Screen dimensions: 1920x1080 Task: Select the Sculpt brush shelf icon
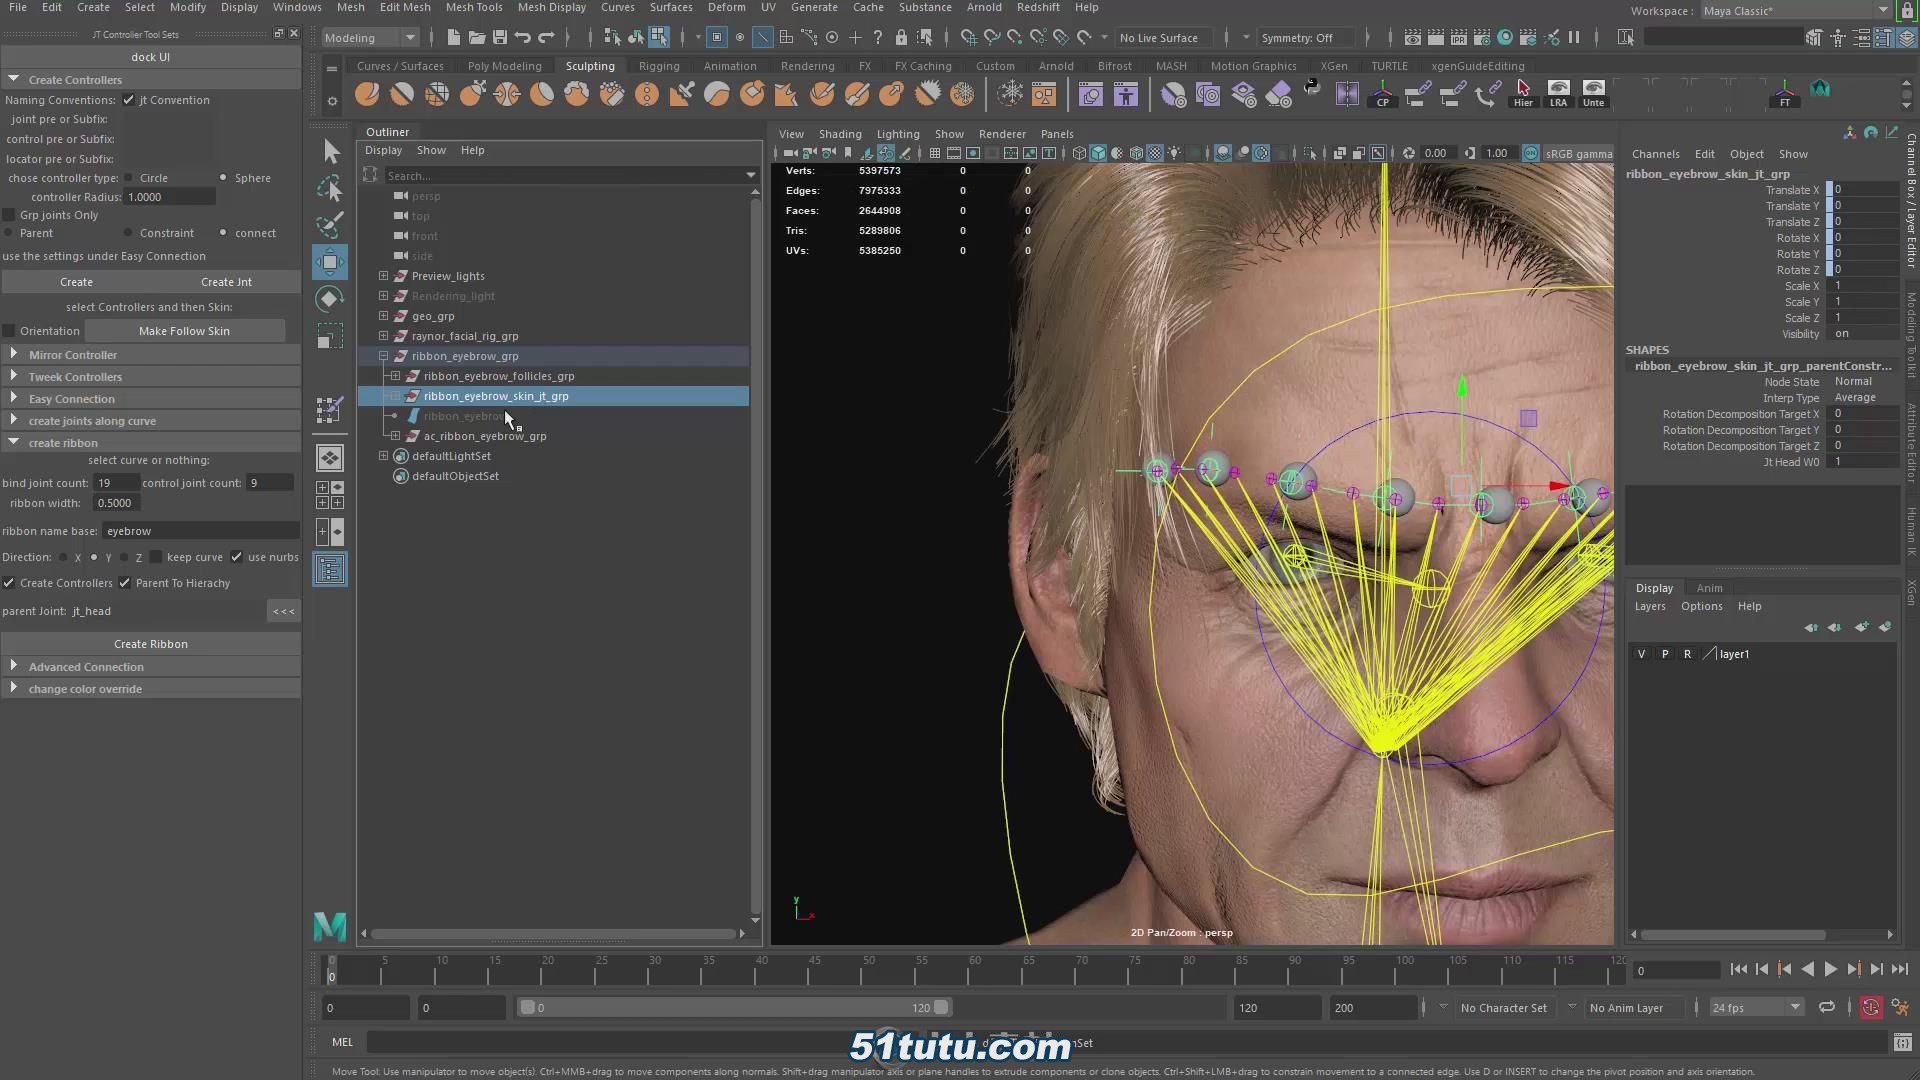pyautogui.click(x=367, y=95)
